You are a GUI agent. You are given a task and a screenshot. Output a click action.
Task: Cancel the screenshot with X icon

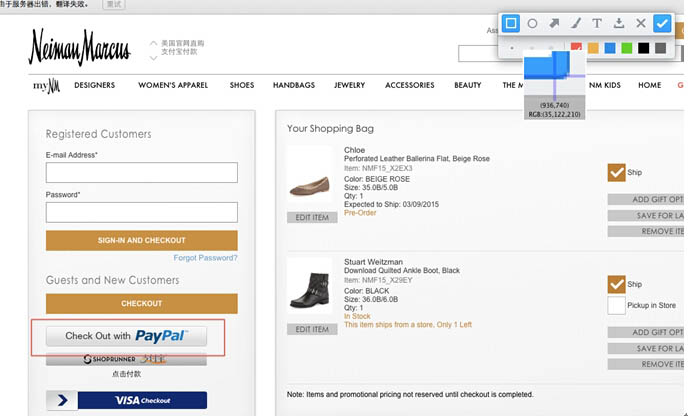click(640, 22)
